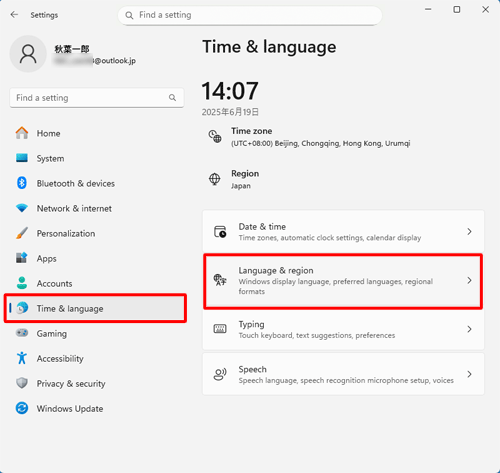Focus the sidebar Find a setting field
Screen dimensions: 500x473
97,98
